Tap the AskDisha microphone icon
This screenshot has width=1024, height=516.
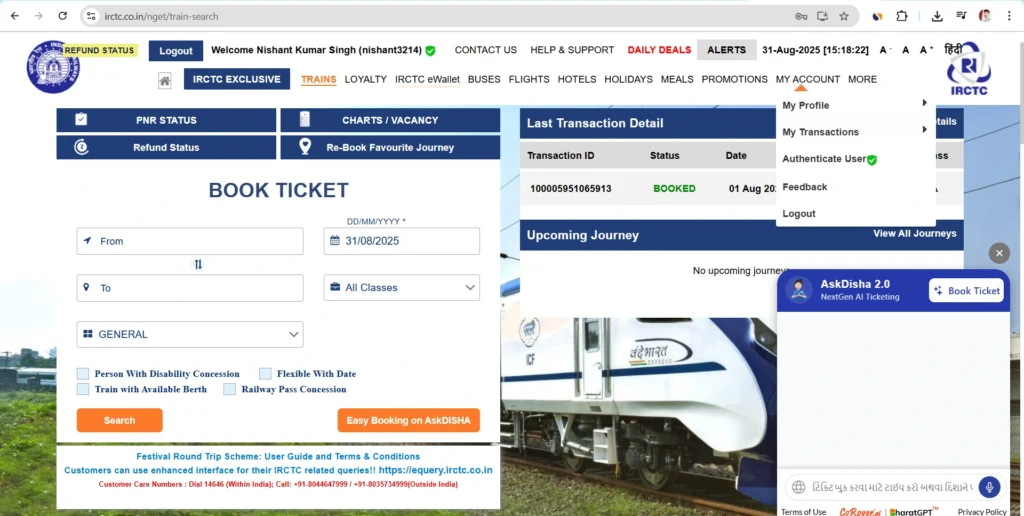pyautogui.click(x=989, y=487)
